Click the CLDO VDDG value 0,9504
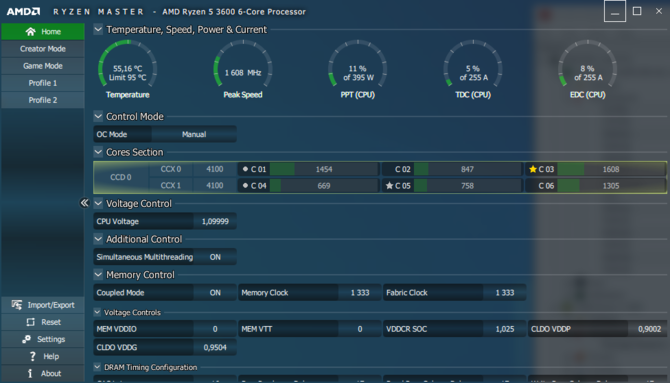The width and height of the screenshot is (670, 383). 215,348
